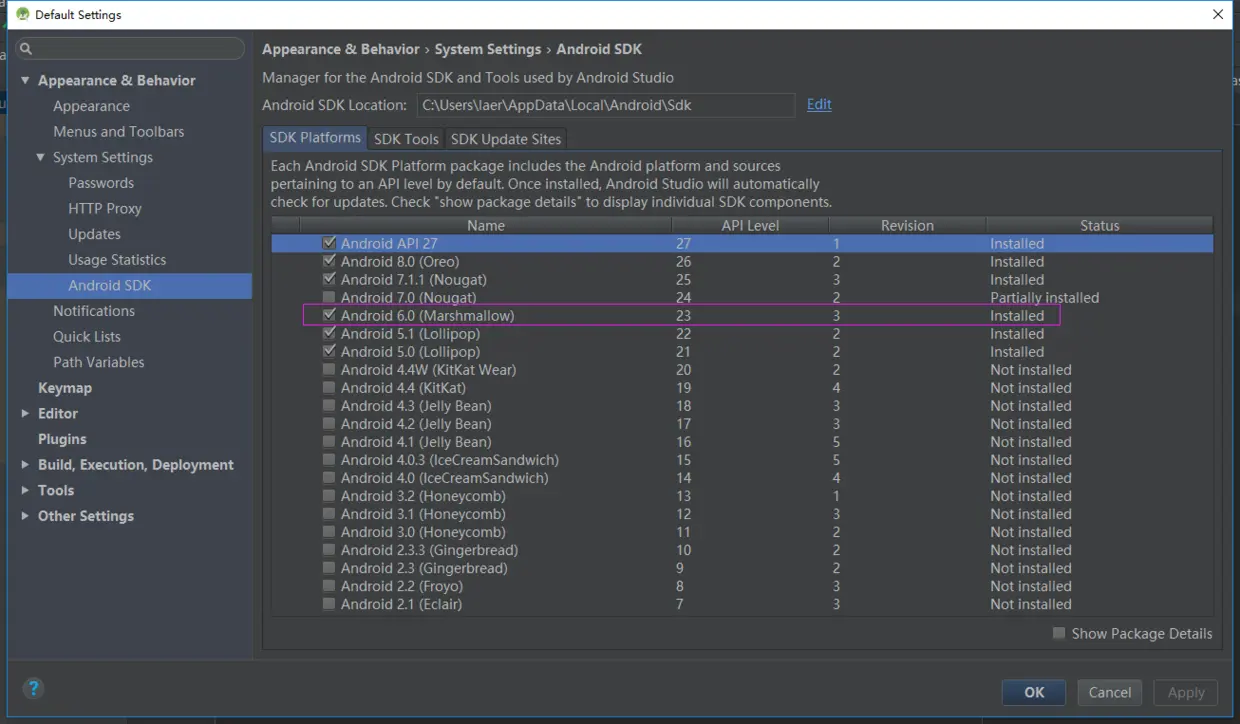1240x724 pixels.
Task: Switch to the SDK Platforms tab
Action: tap(315, 138)
